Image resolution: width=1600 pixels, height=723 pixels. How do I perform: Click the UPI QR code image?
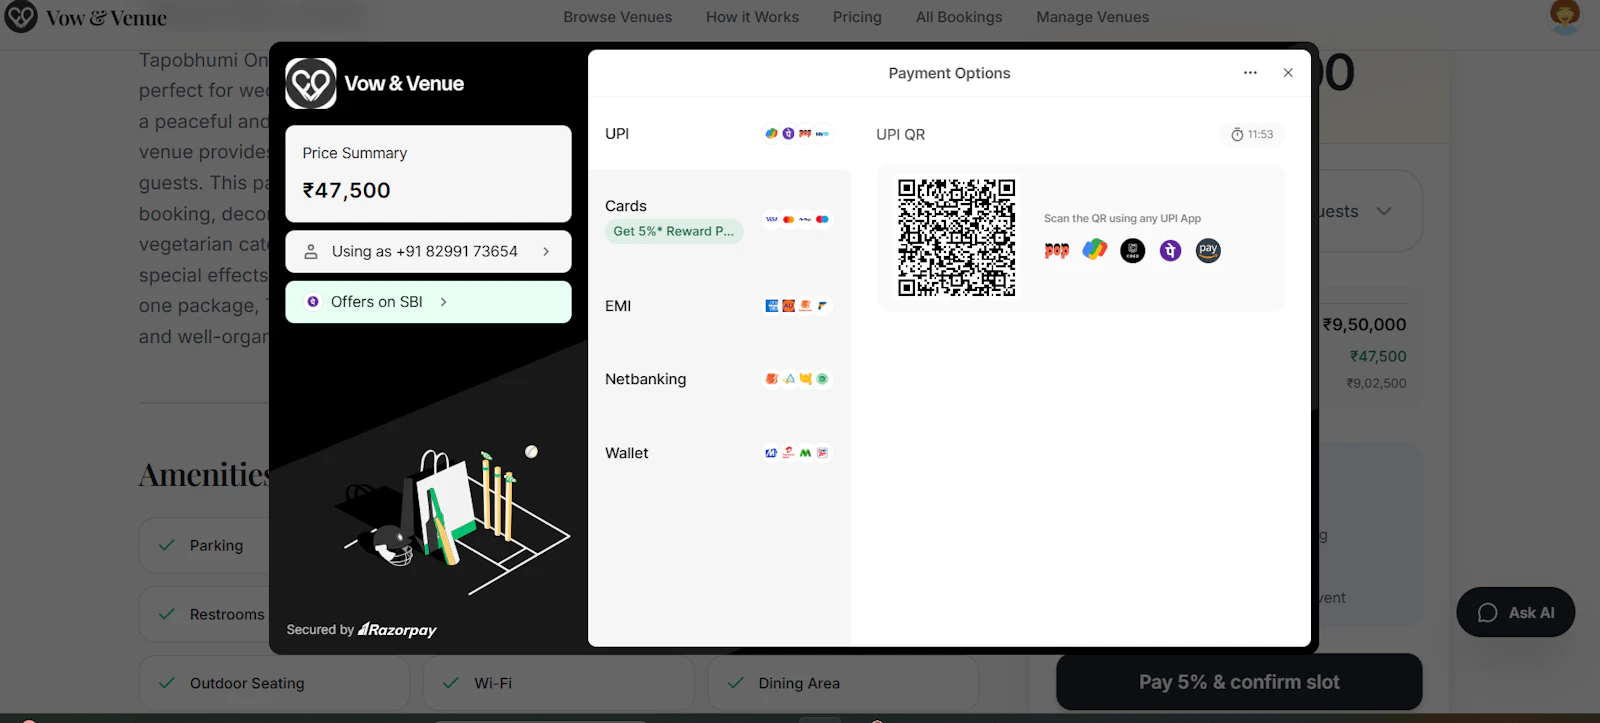[x=956, y=238]
